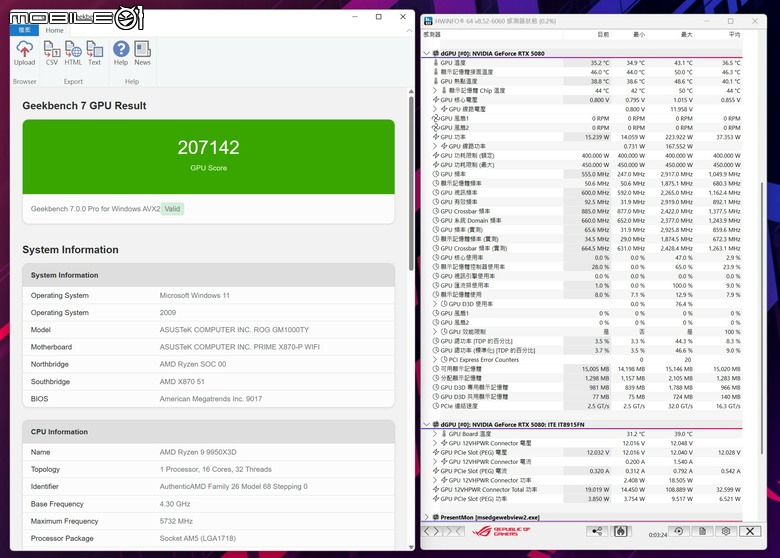Collapse the Geekbench ribbon with the chevron
The image size is (780, 558).
point(409,31)
